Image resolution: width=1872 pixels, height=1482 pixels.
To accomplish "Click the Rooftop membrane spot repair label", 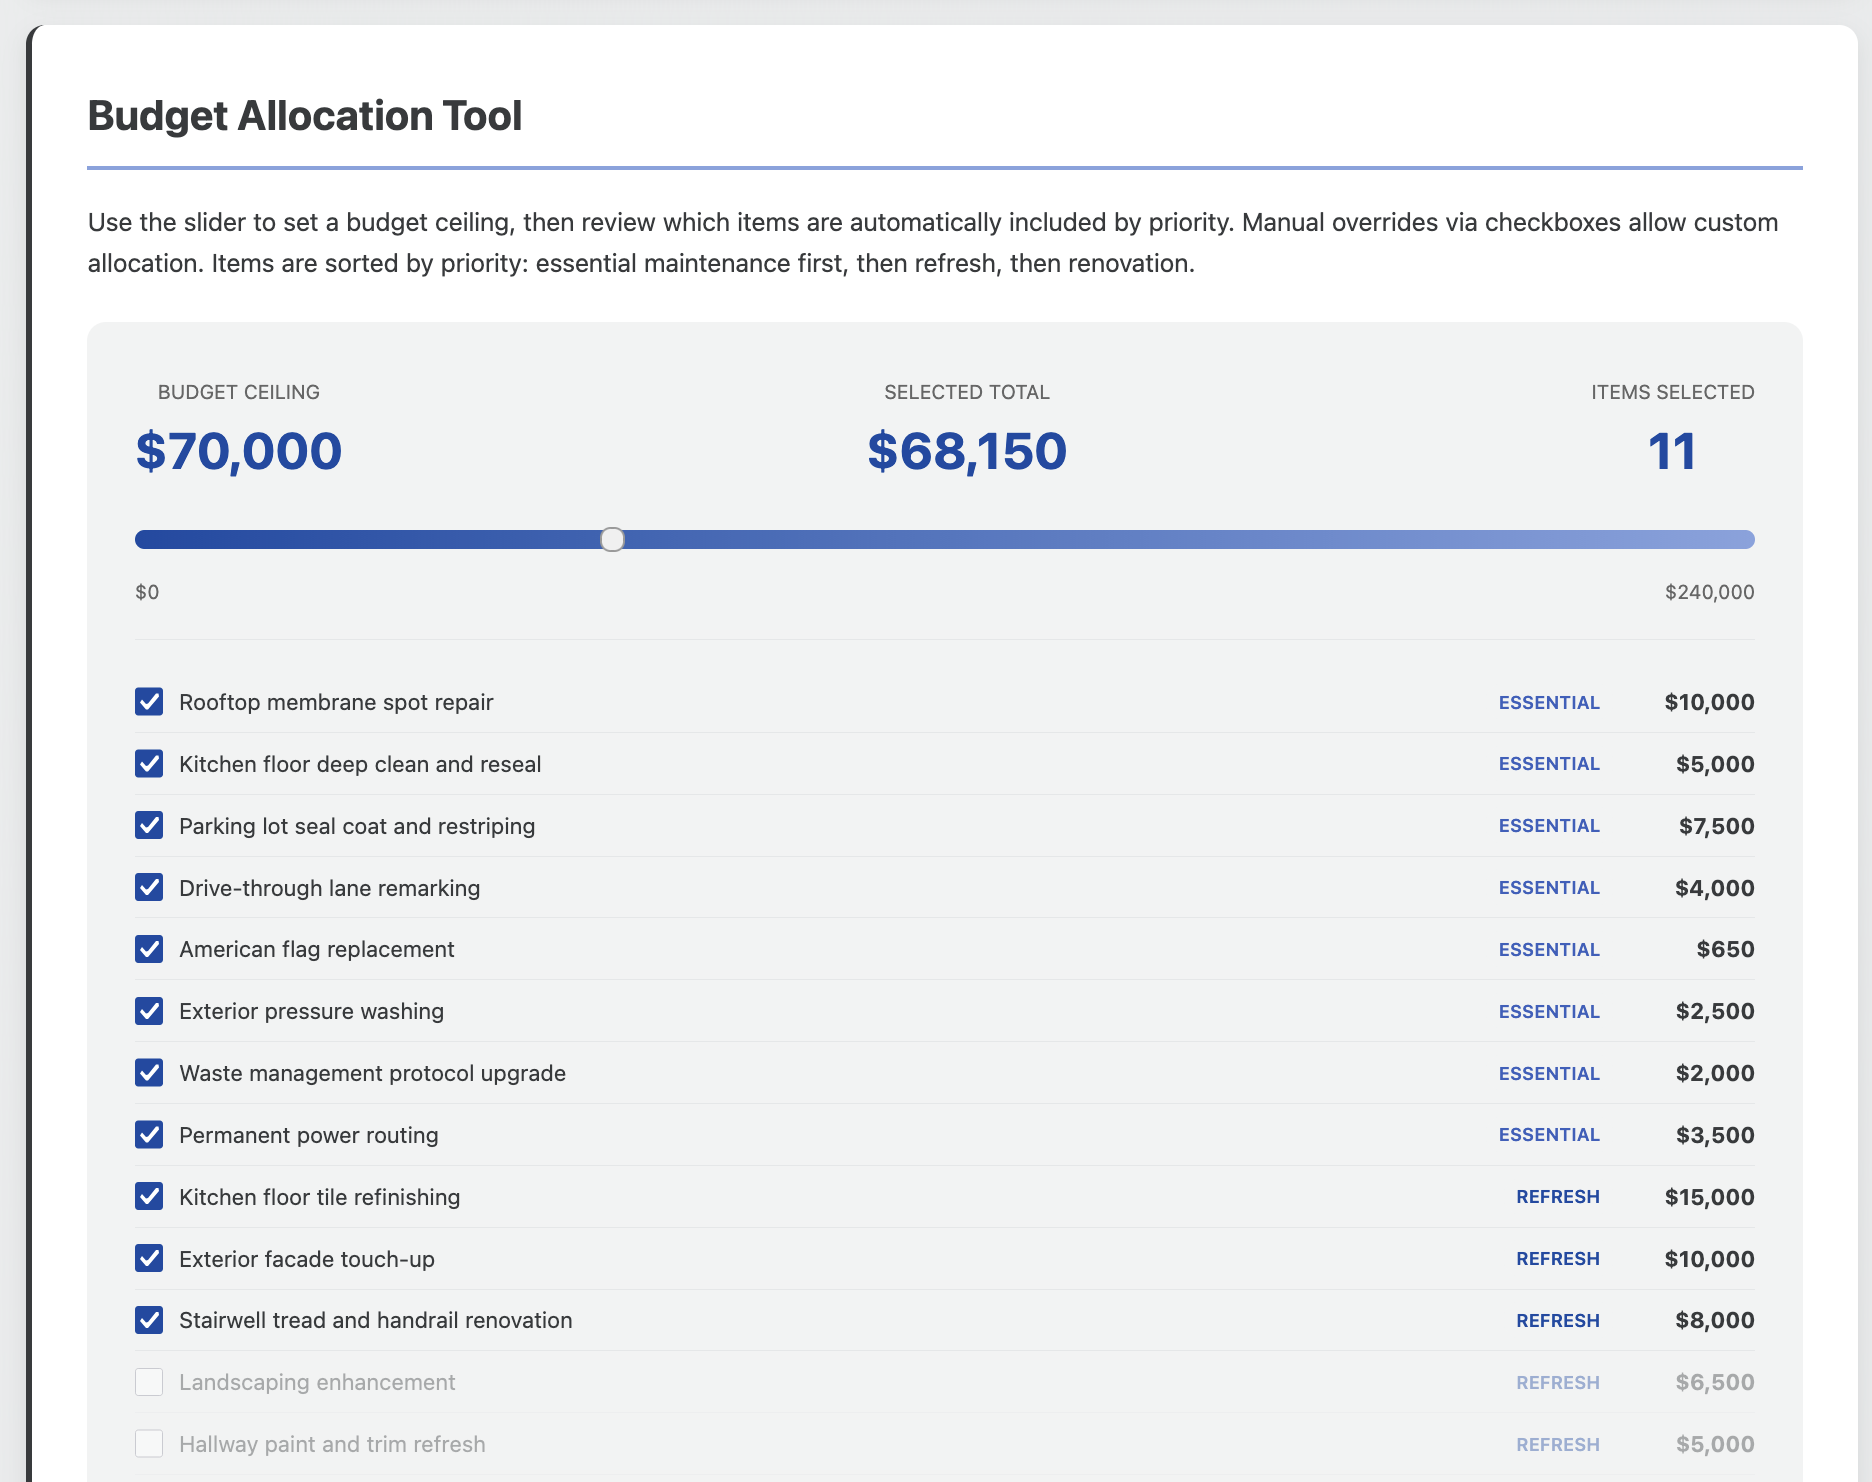I will [x=336, y=702].
